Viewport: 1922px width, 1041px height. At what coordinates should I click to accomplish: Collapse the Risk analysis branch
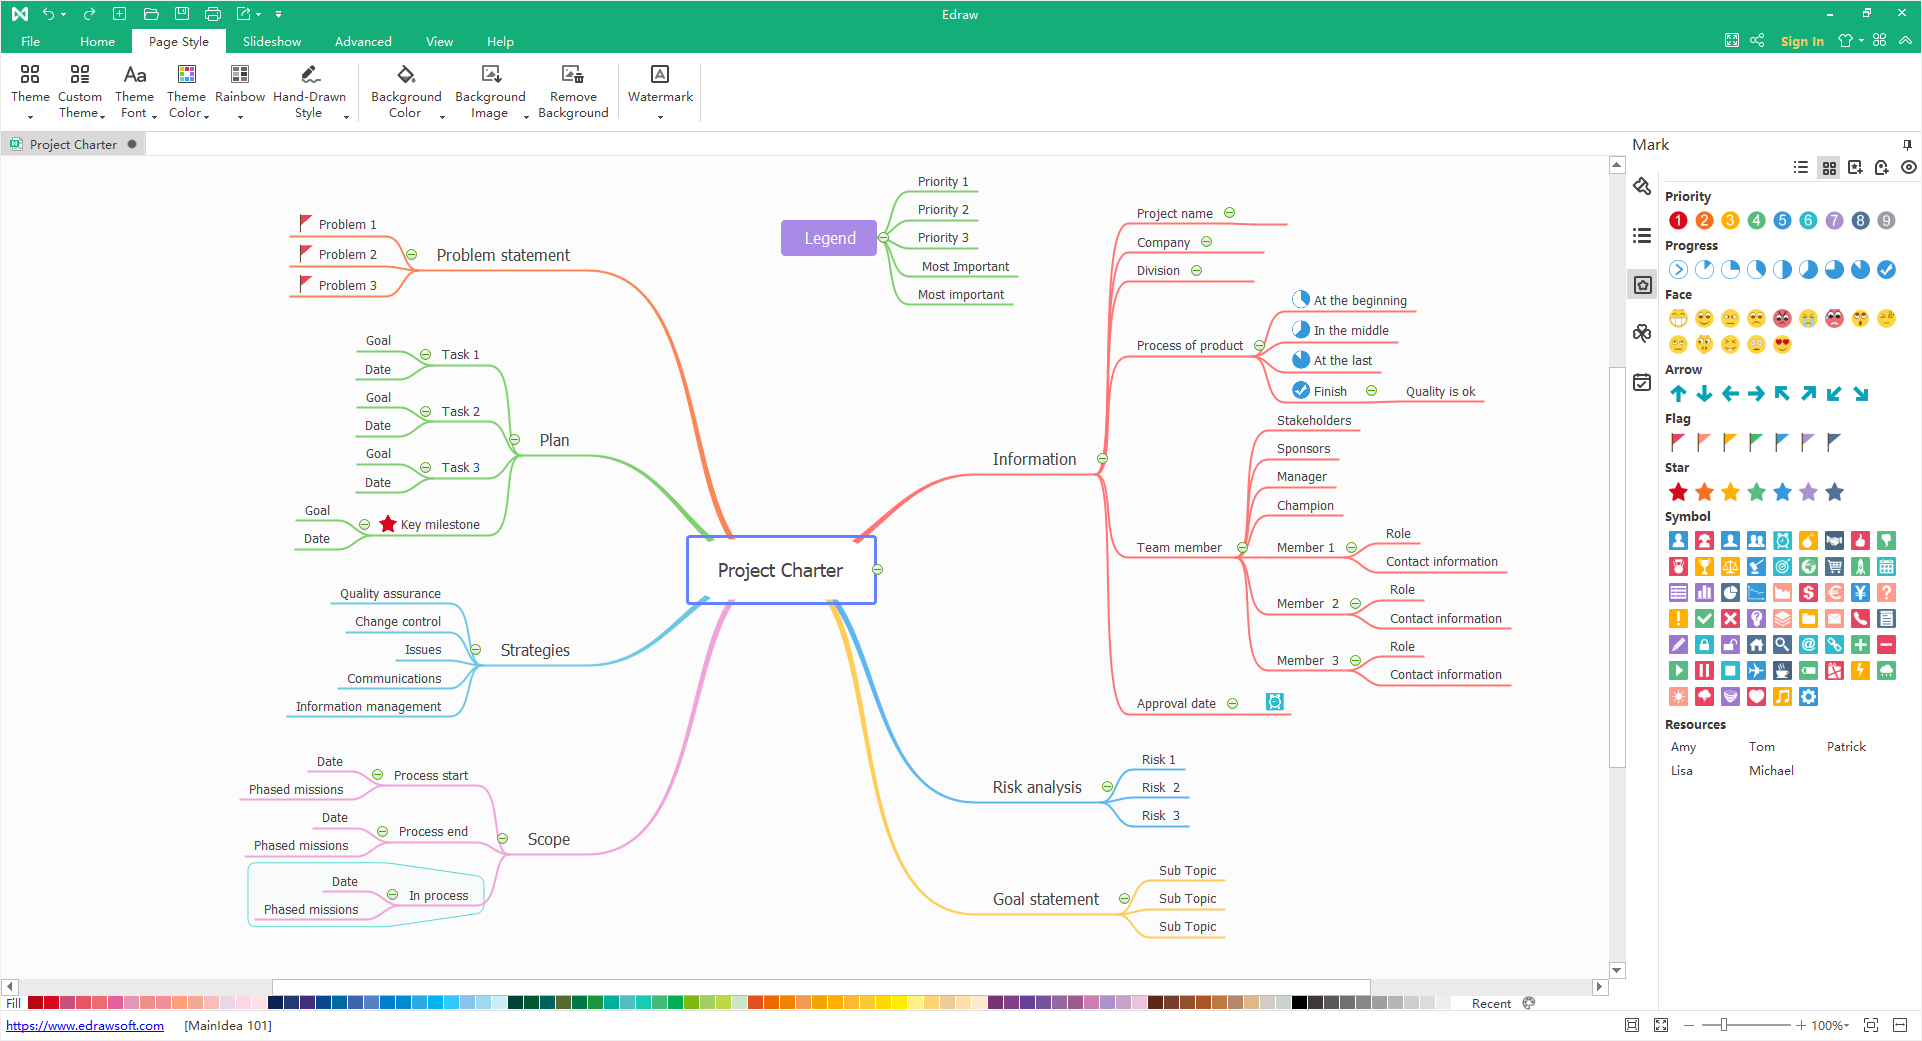coord(1107,787)
